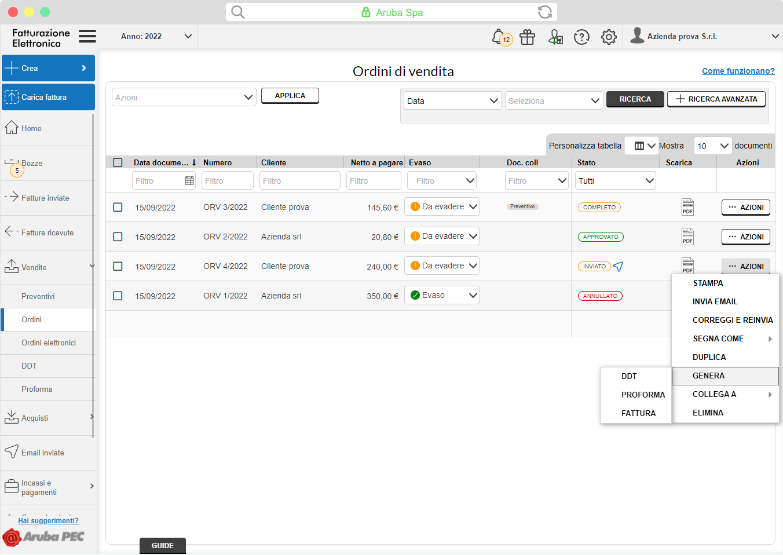This screenshot has height=555, width=783.
Task: Click the Azienda prova S.r.l. profile icon
Action: (x=637, y=35)
